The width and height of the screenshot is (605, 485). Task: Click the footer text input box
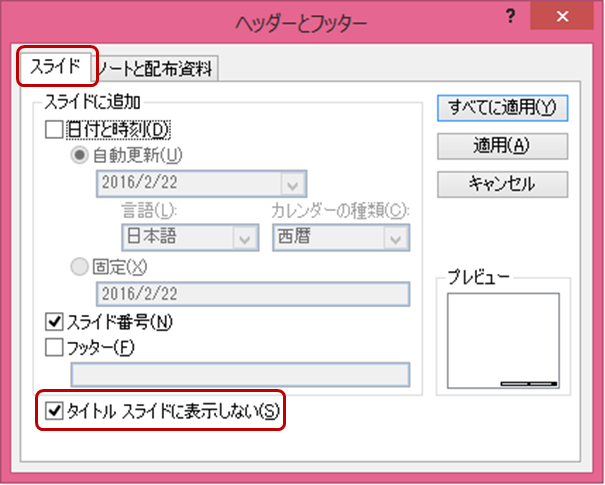coord(240,375)
